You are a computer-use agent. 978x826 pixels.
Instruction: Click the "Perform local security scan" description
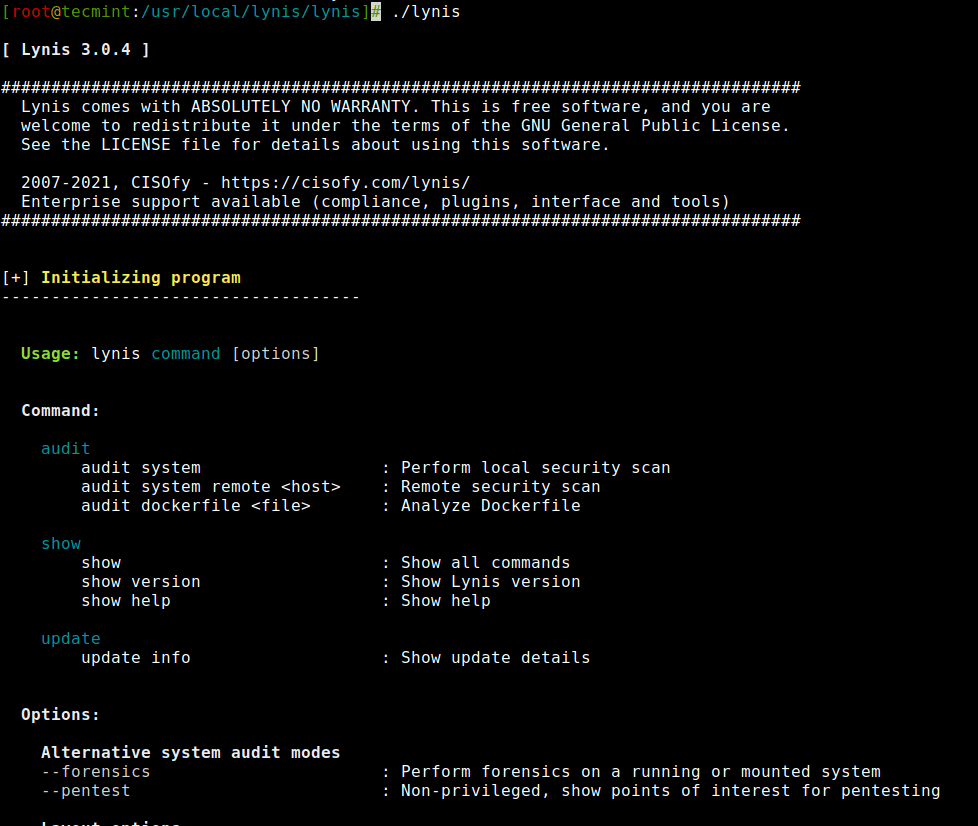pos(535,468)
